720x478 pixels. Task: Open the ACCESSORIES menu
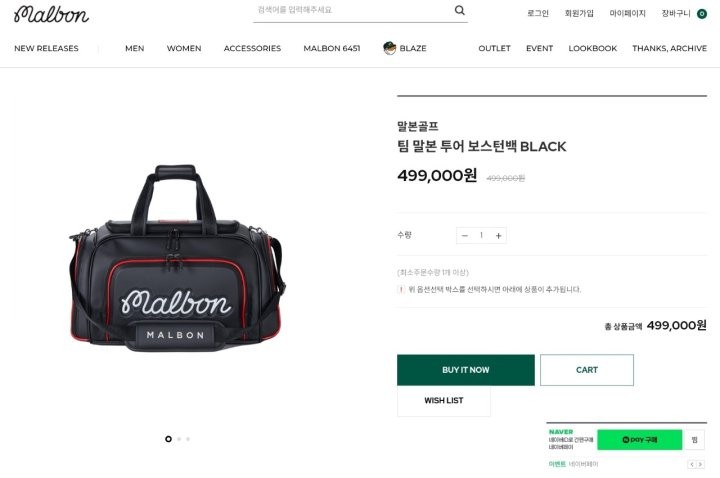[x=252, y=48]
